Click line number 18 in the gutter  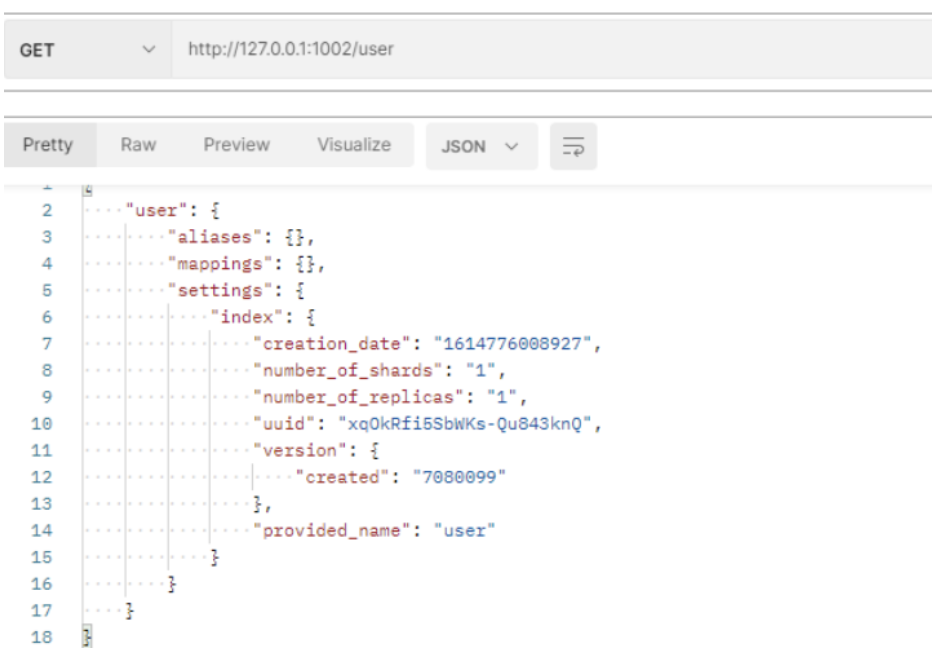(x=42, y=637)
